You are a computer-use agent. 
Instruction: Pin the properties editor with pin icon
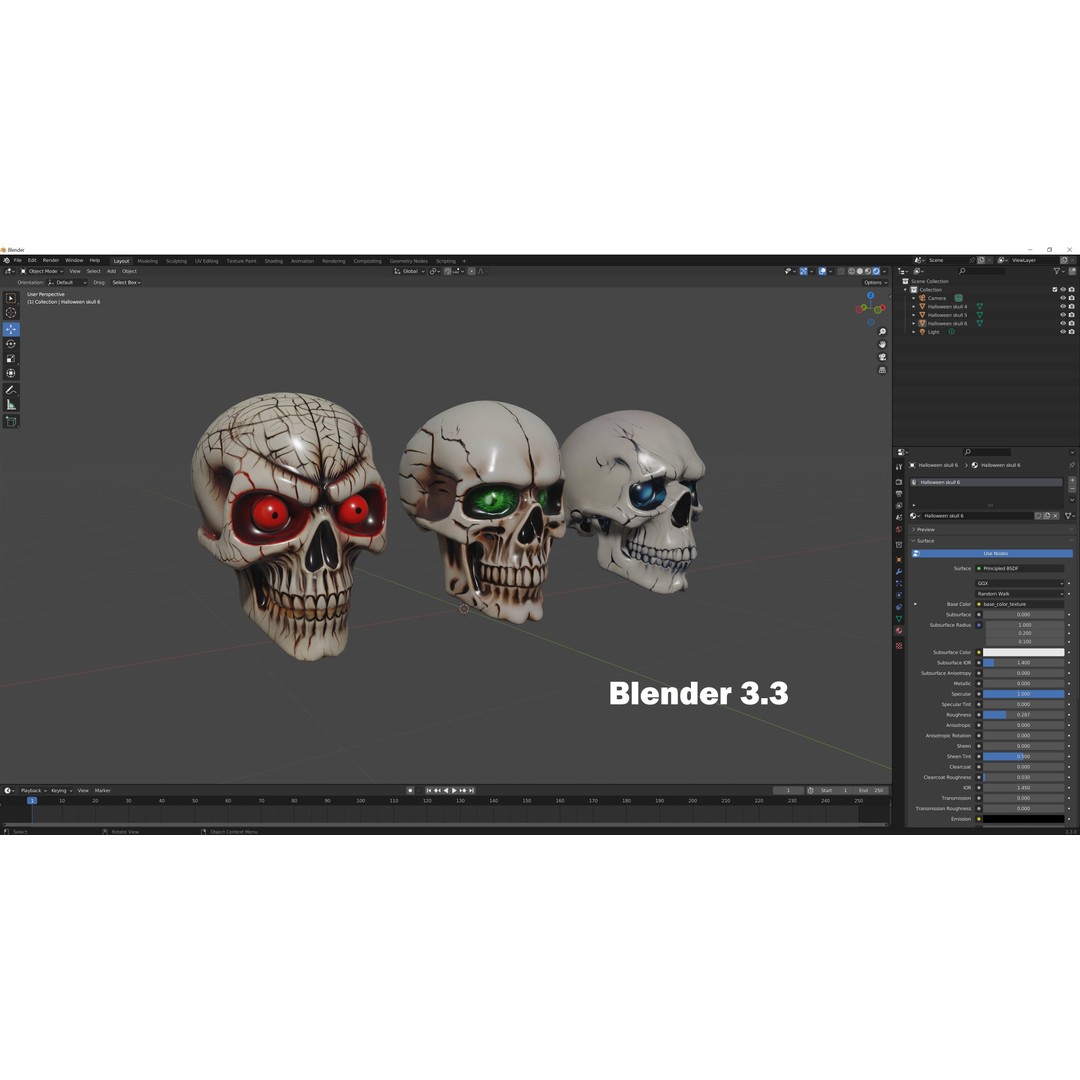pos(1072,465)
